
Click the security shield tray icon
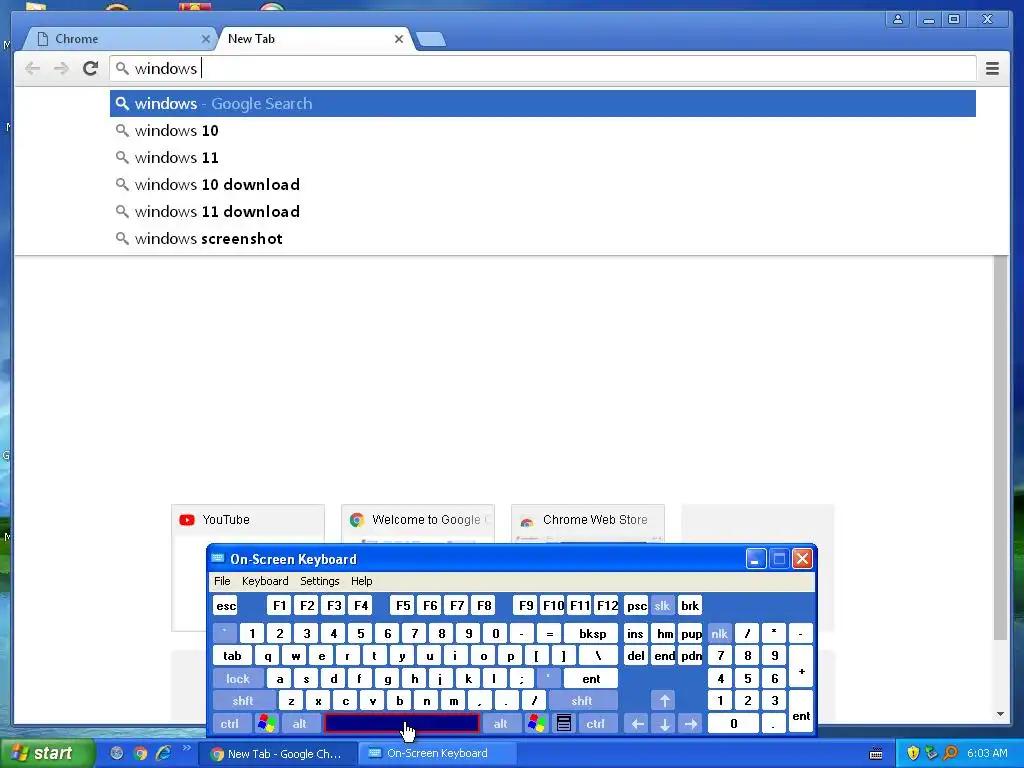pyautogui.click(x=913, y=754)
